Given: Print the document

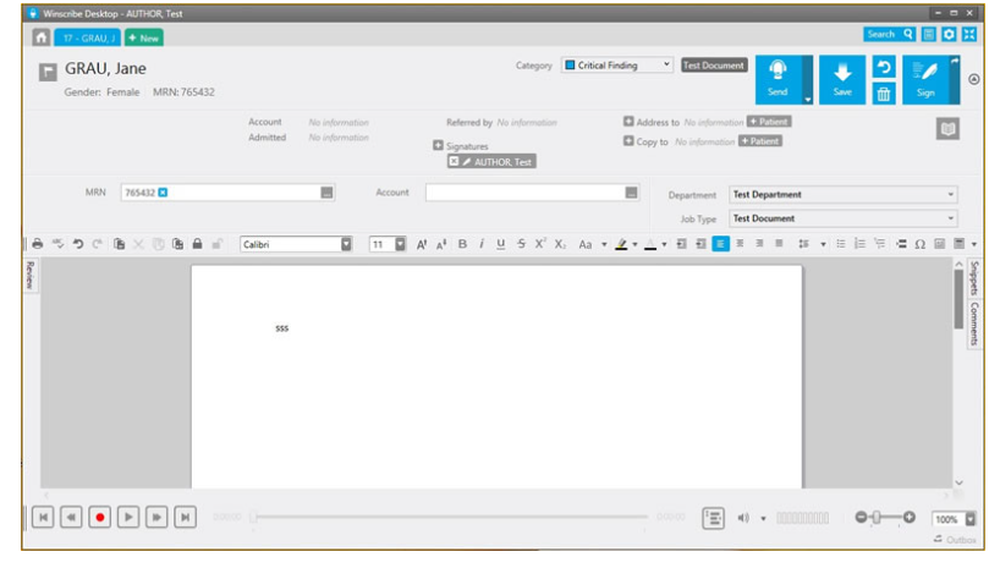Looking at the screenshot, I should coord(38,244).
